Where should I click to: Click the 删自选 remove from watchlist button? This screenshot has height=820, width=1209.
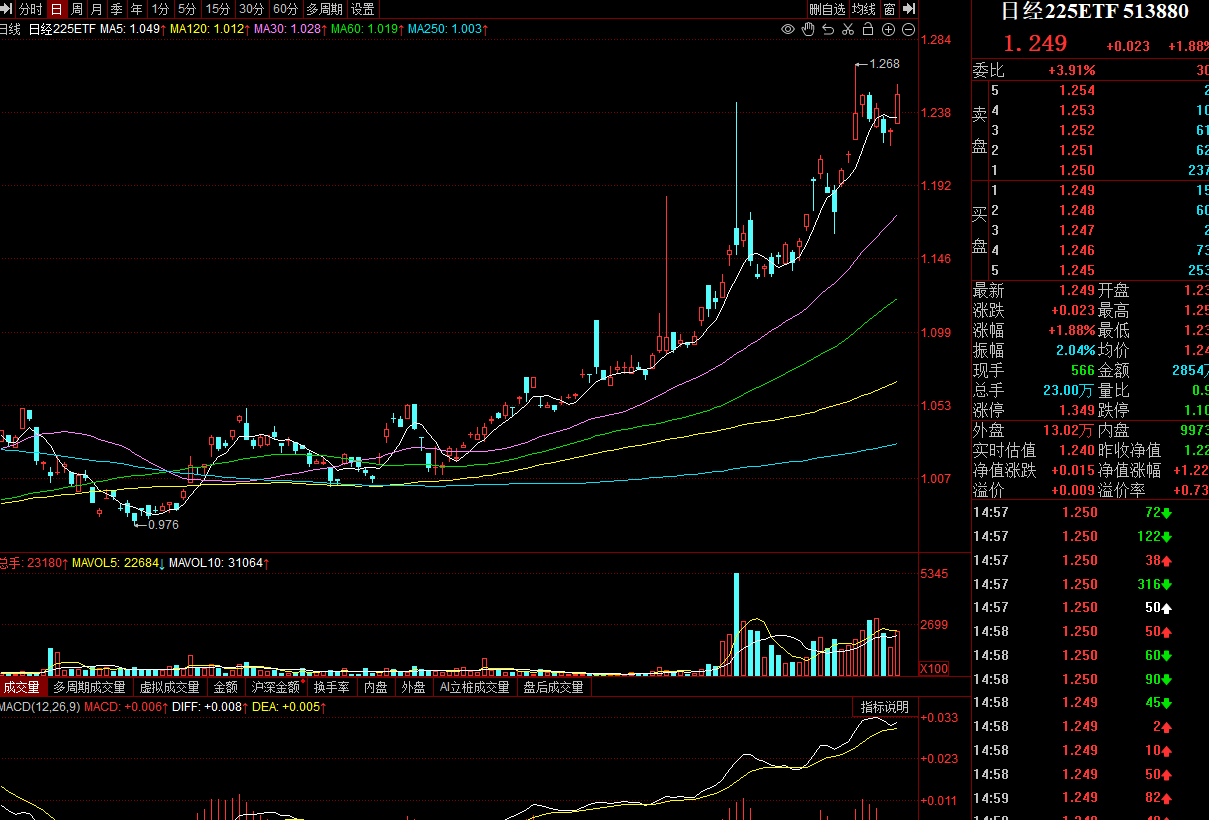point(827,9)
